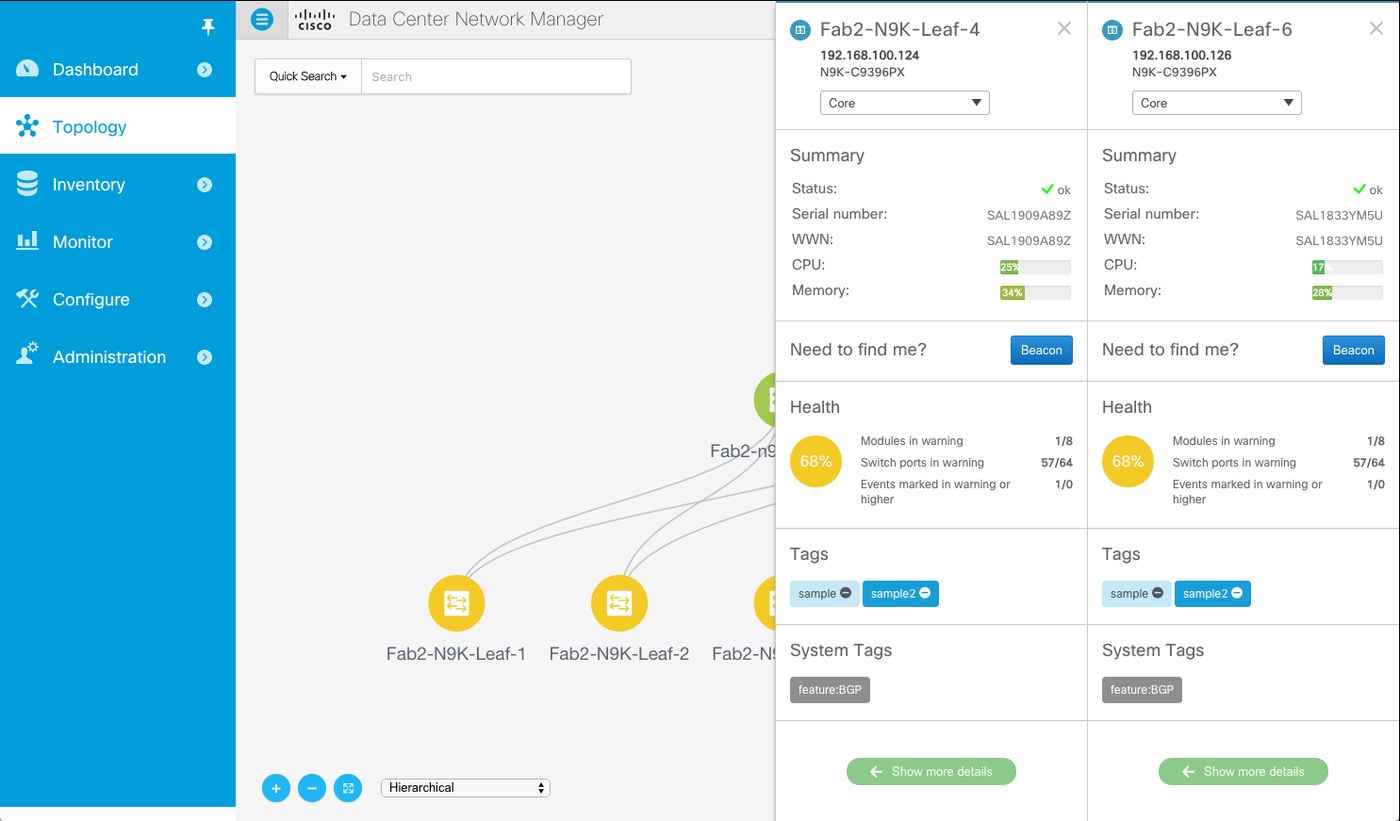
Task: Open the Core role dropdown for Leaf-4
Action: [x=905, y=103]
